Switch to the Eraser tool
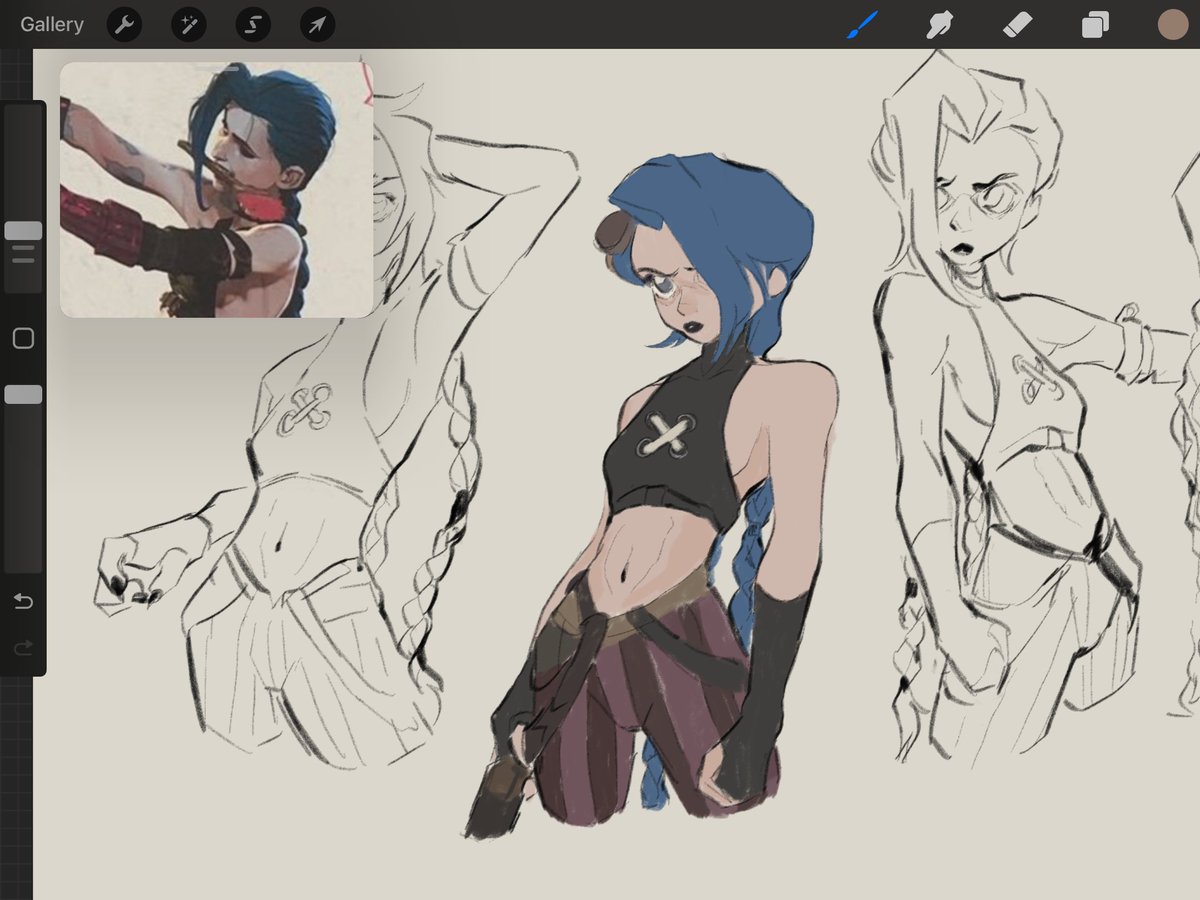This screenshot has width=1200, height=900. point(1017,24)
